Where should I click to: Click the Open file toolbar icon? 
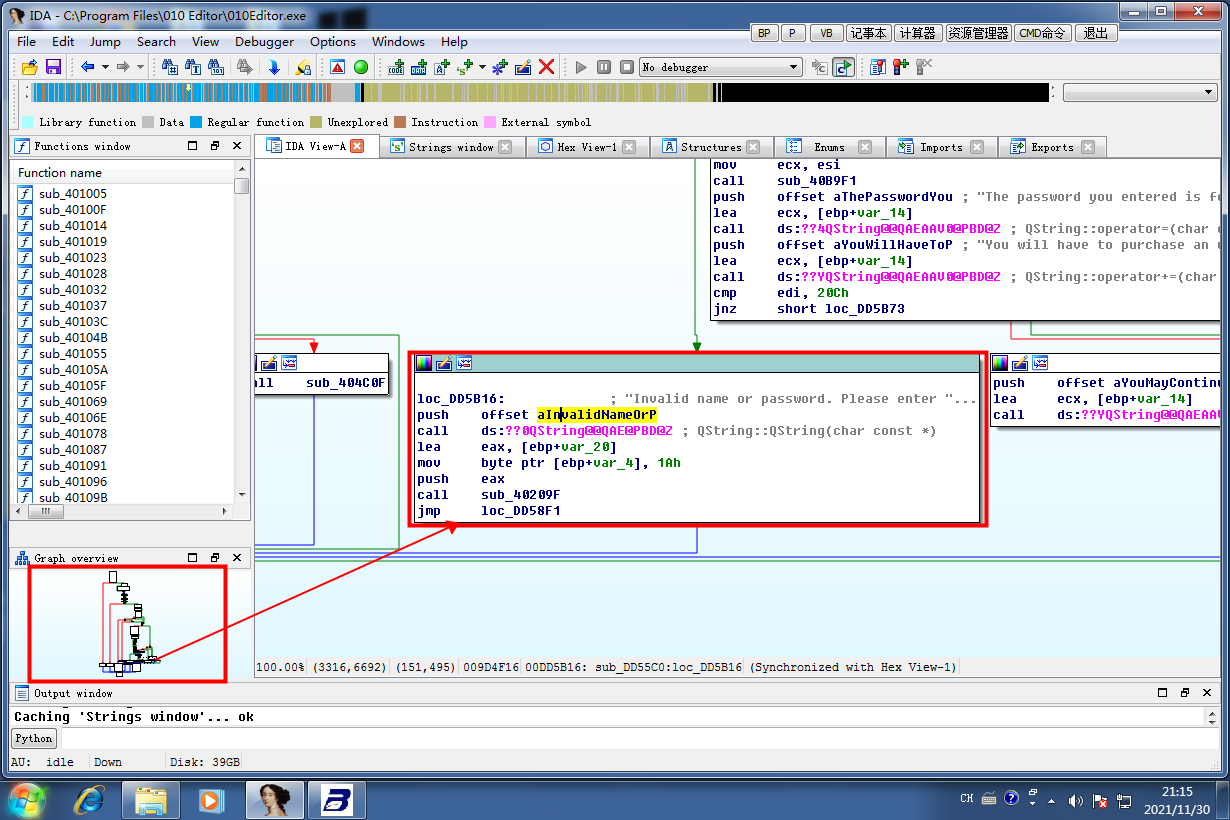coord(29,67)
